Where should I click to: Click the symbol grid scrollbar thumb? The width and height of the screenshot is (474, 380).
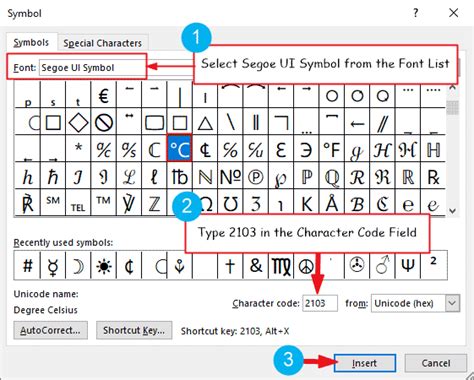452,107
